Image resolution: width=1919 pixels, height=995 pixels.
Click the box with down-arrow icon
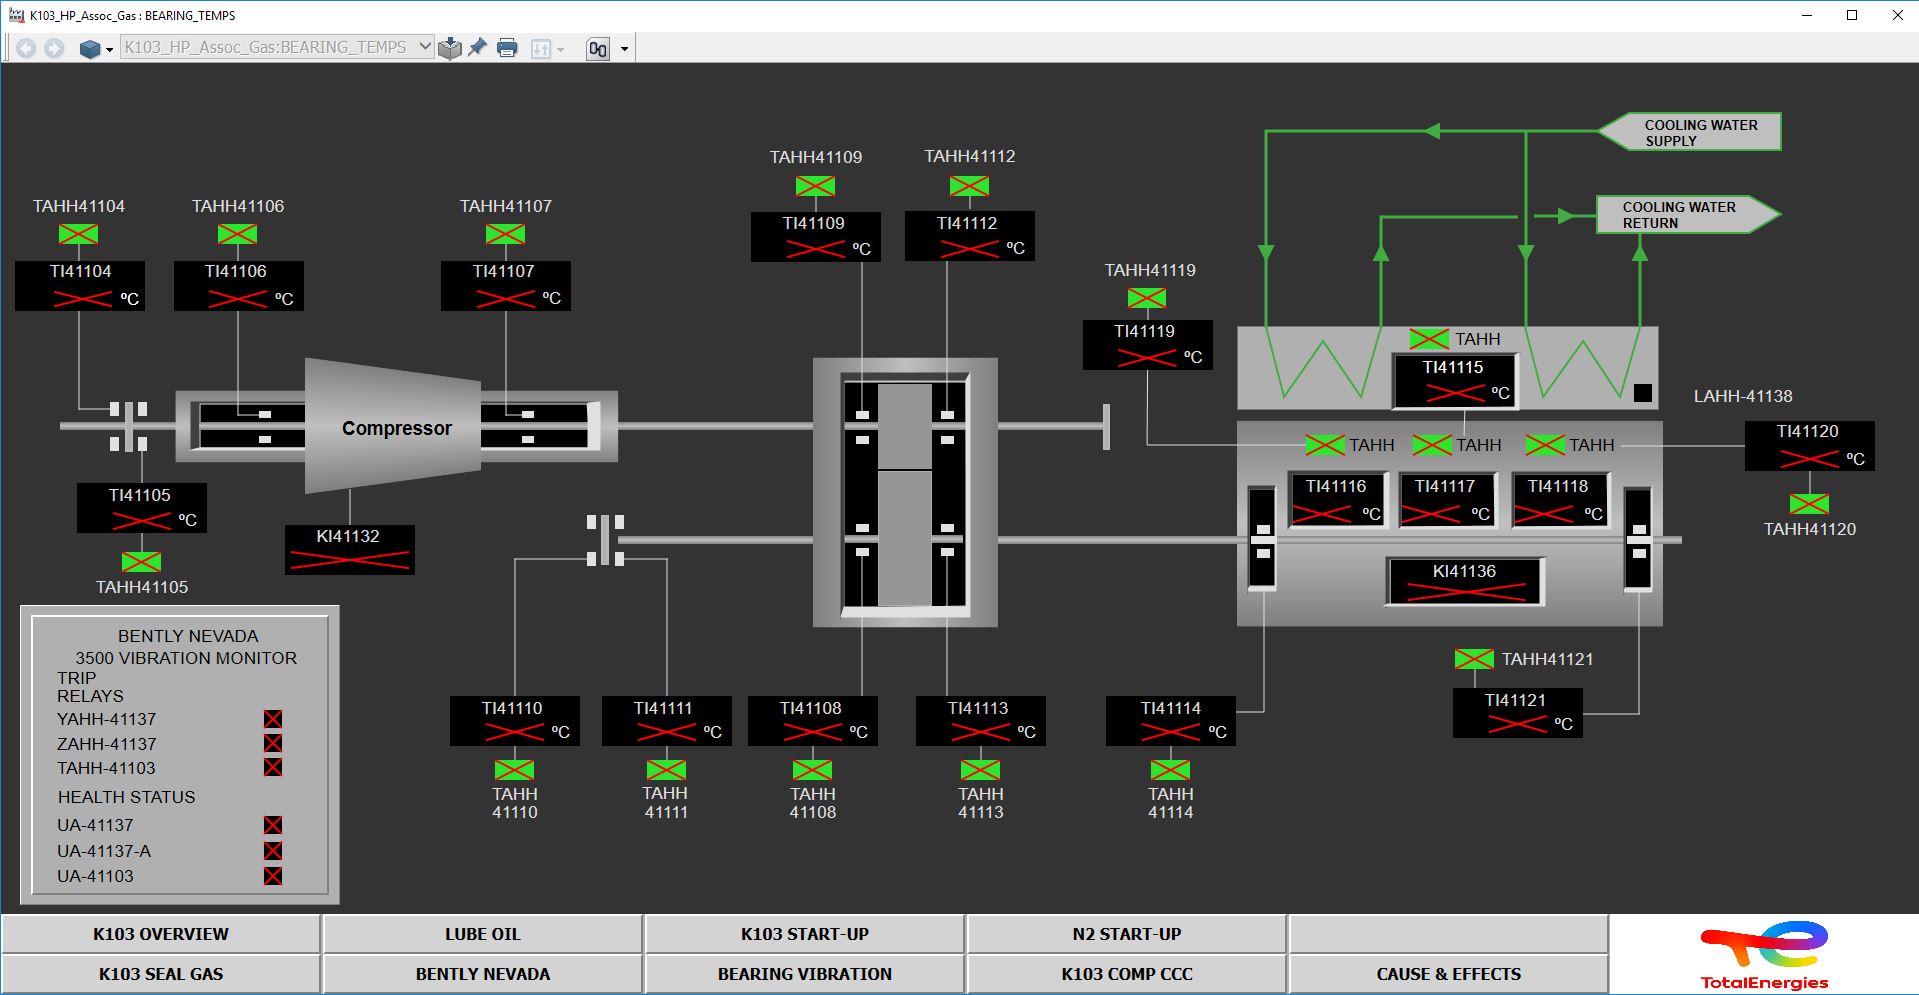click(450, 48)
